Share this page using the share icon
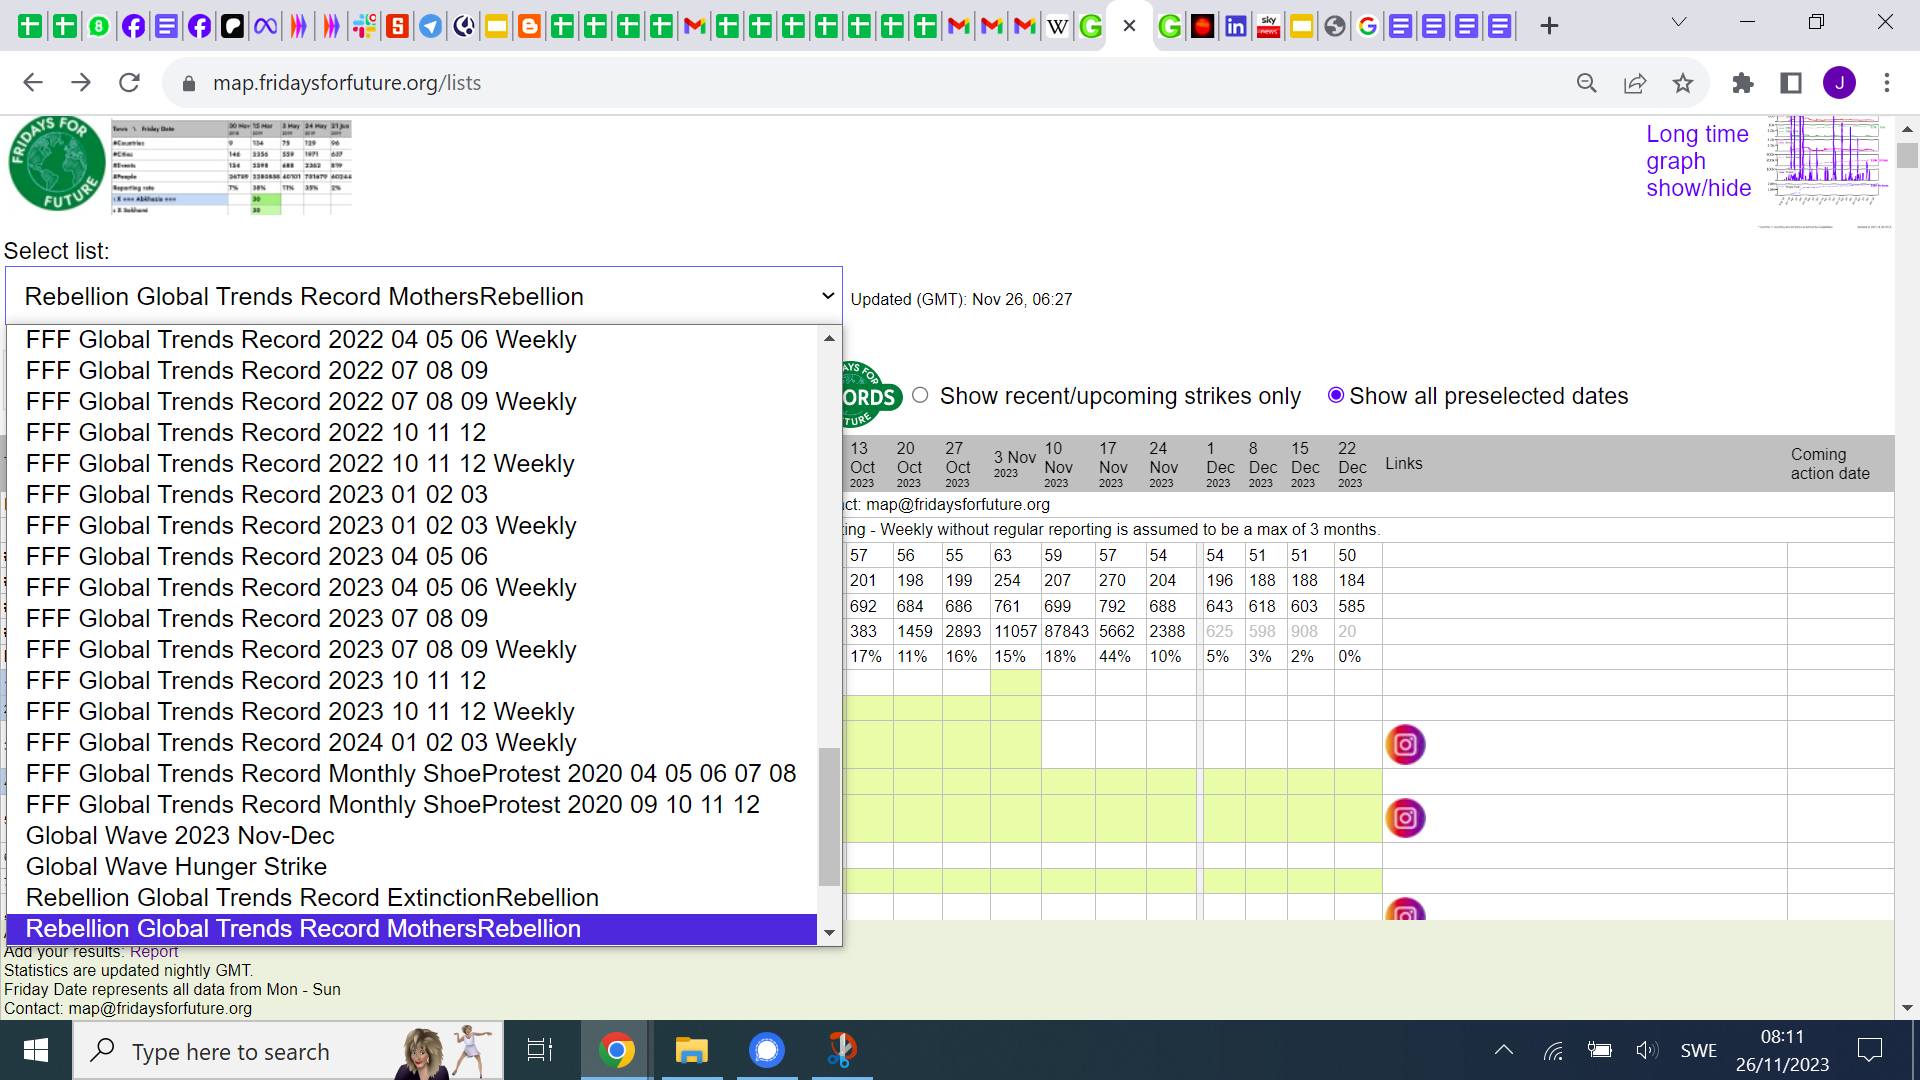1920x1080 pixels. coord(1635,83)
